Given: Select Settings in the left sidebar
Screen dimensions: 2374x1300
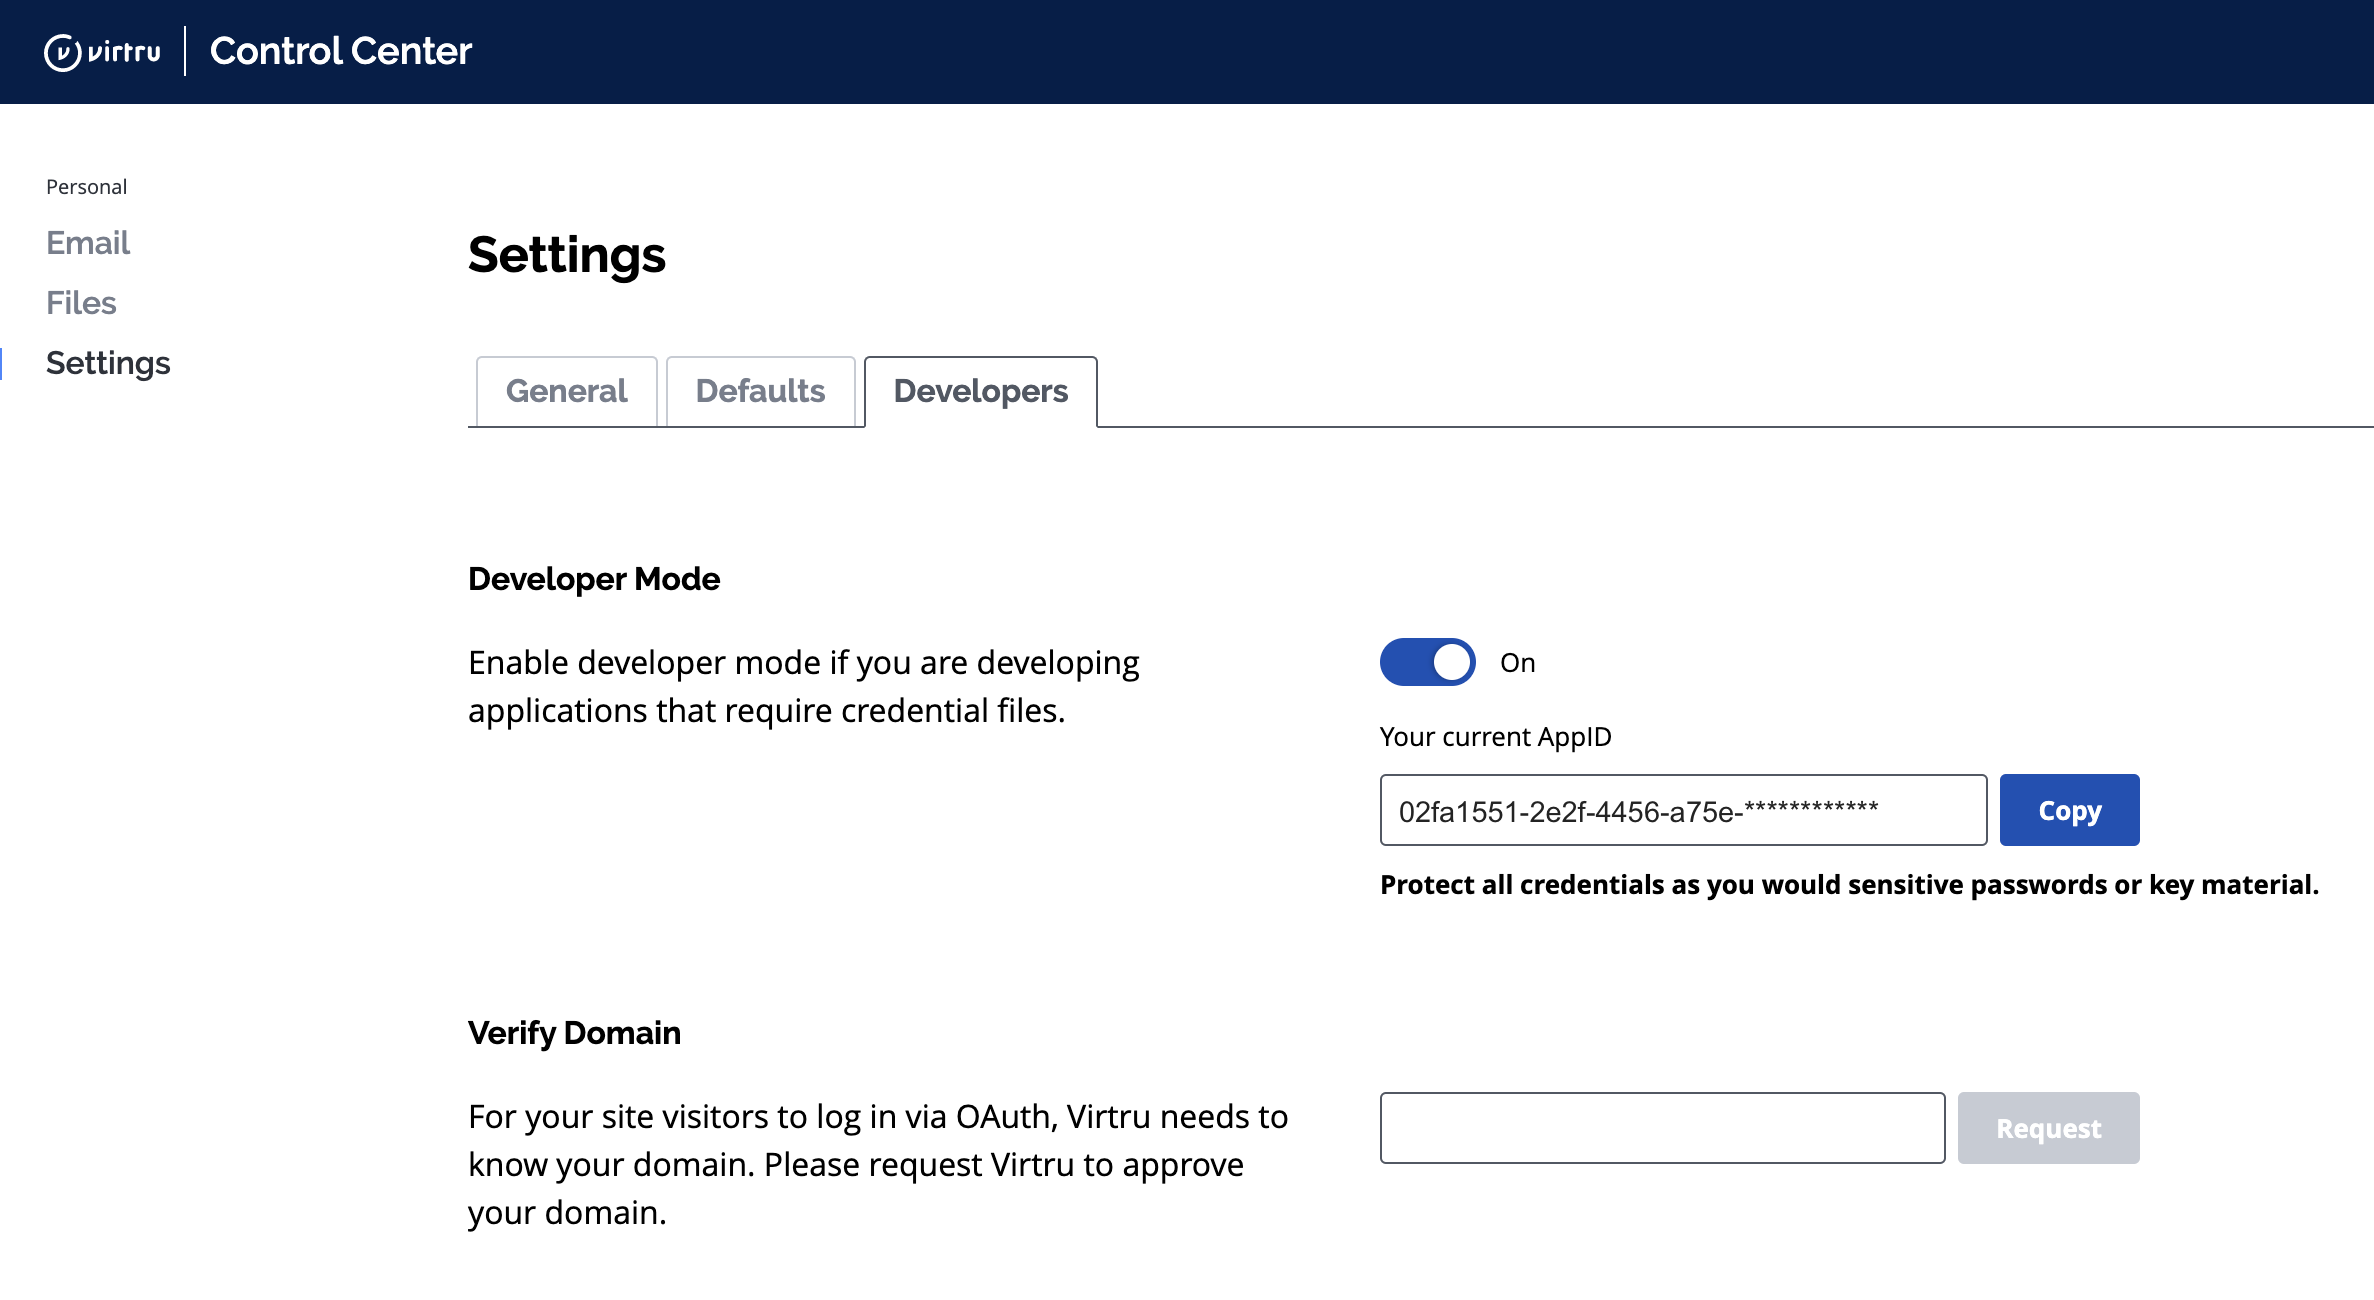Looking at the screenshot, I should (x=108, y=363).
